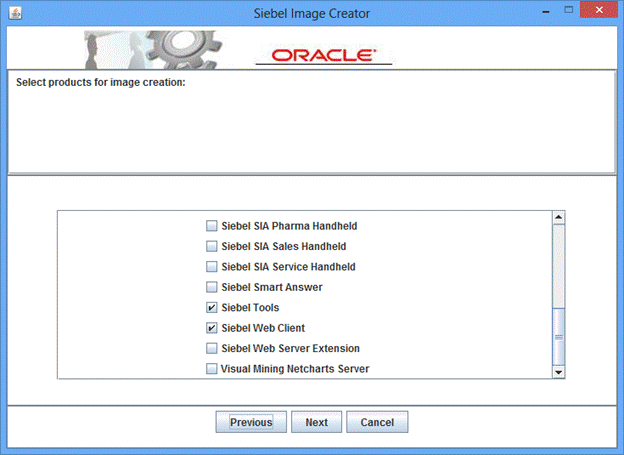Check Siebel SIA Service Handheld
Image resolution: width=624 pixels, height=455 pixels.
(212, 267)
